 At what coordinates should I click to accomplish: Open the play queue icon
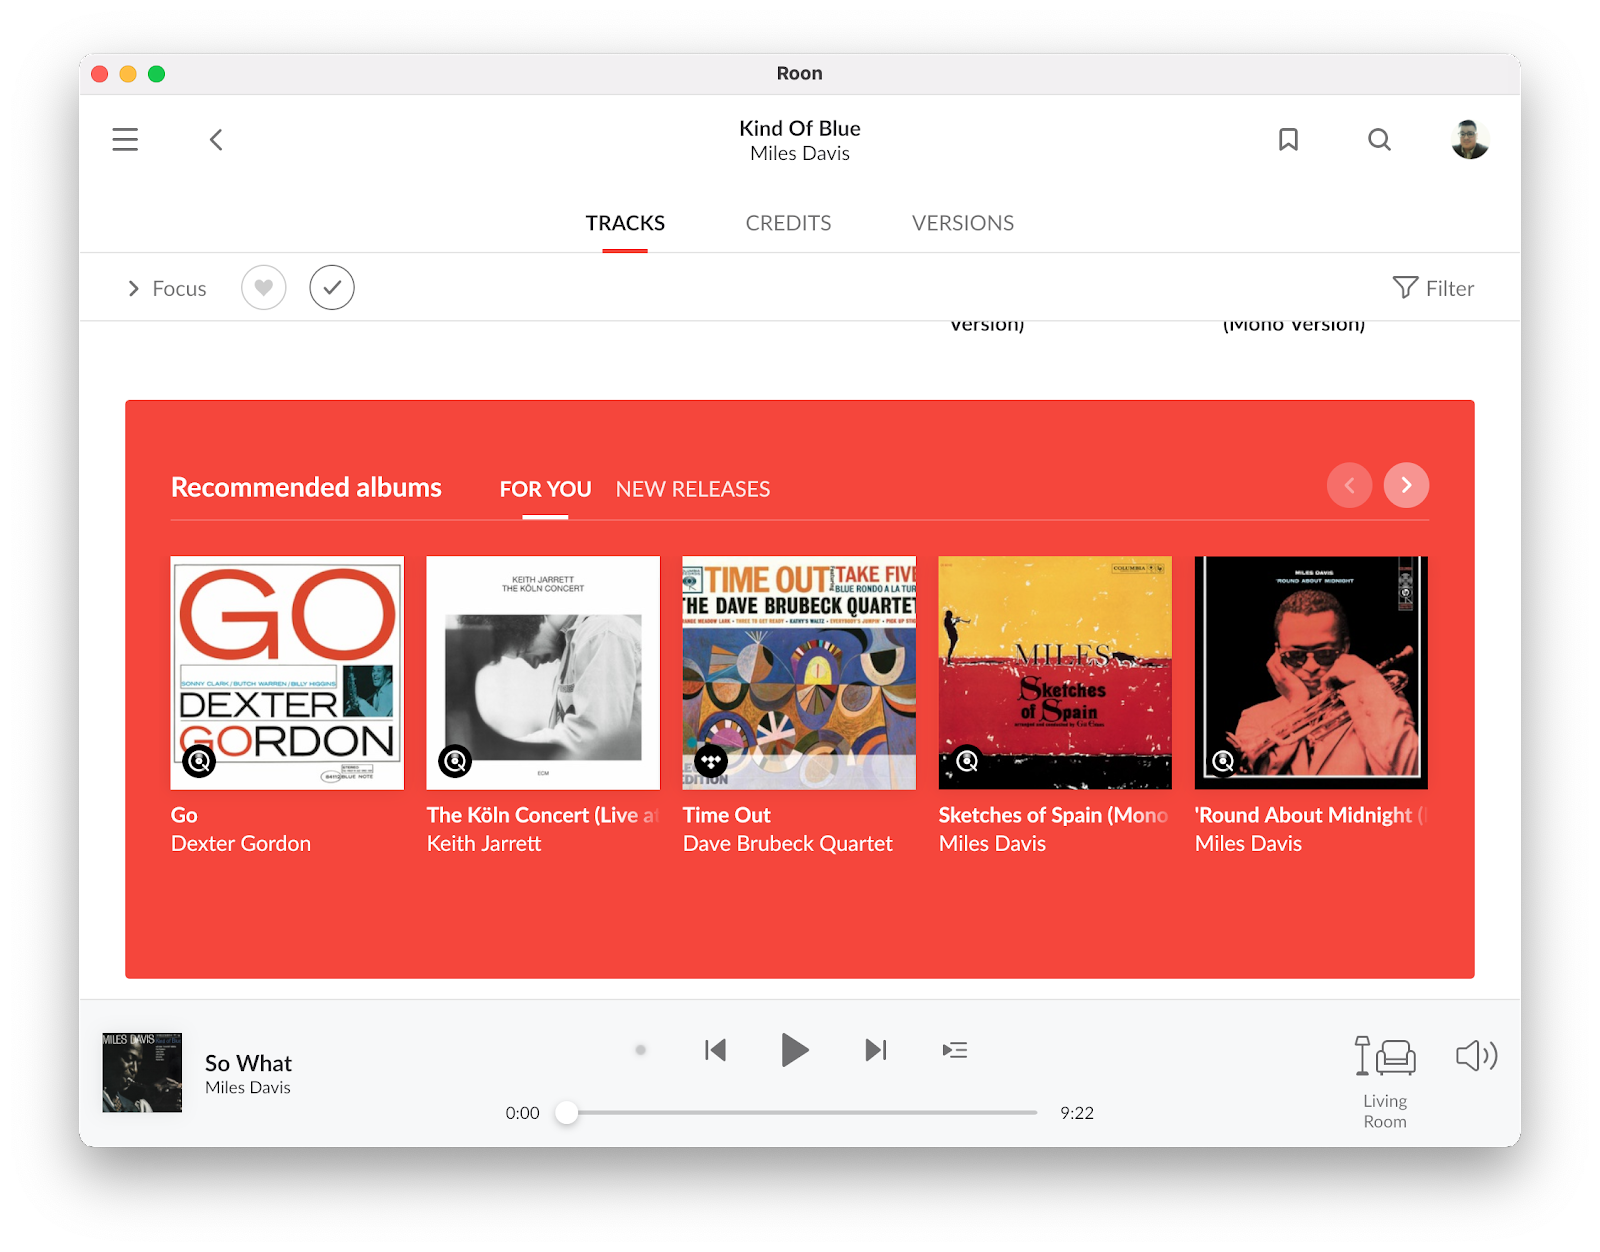(x=955, y=1050)
